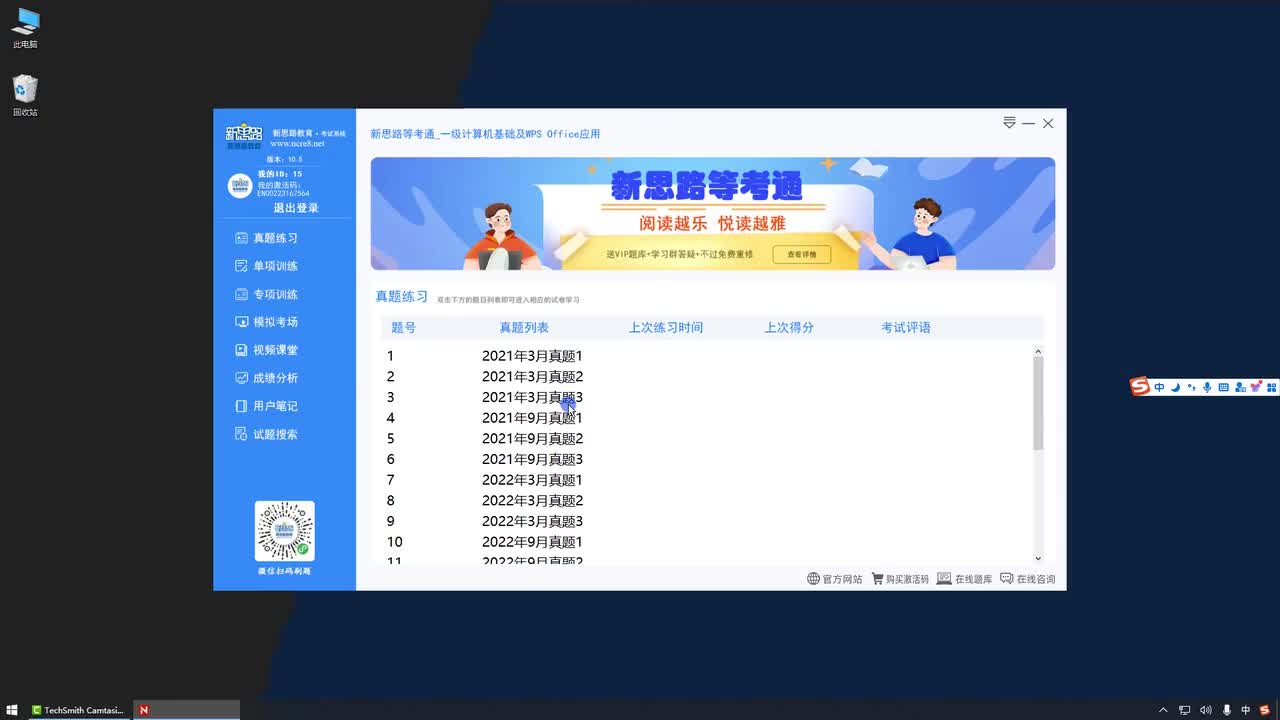This screenshot has height=720, width=1280.
Task: Open the 在线题库 link
Action: [965, 579]
